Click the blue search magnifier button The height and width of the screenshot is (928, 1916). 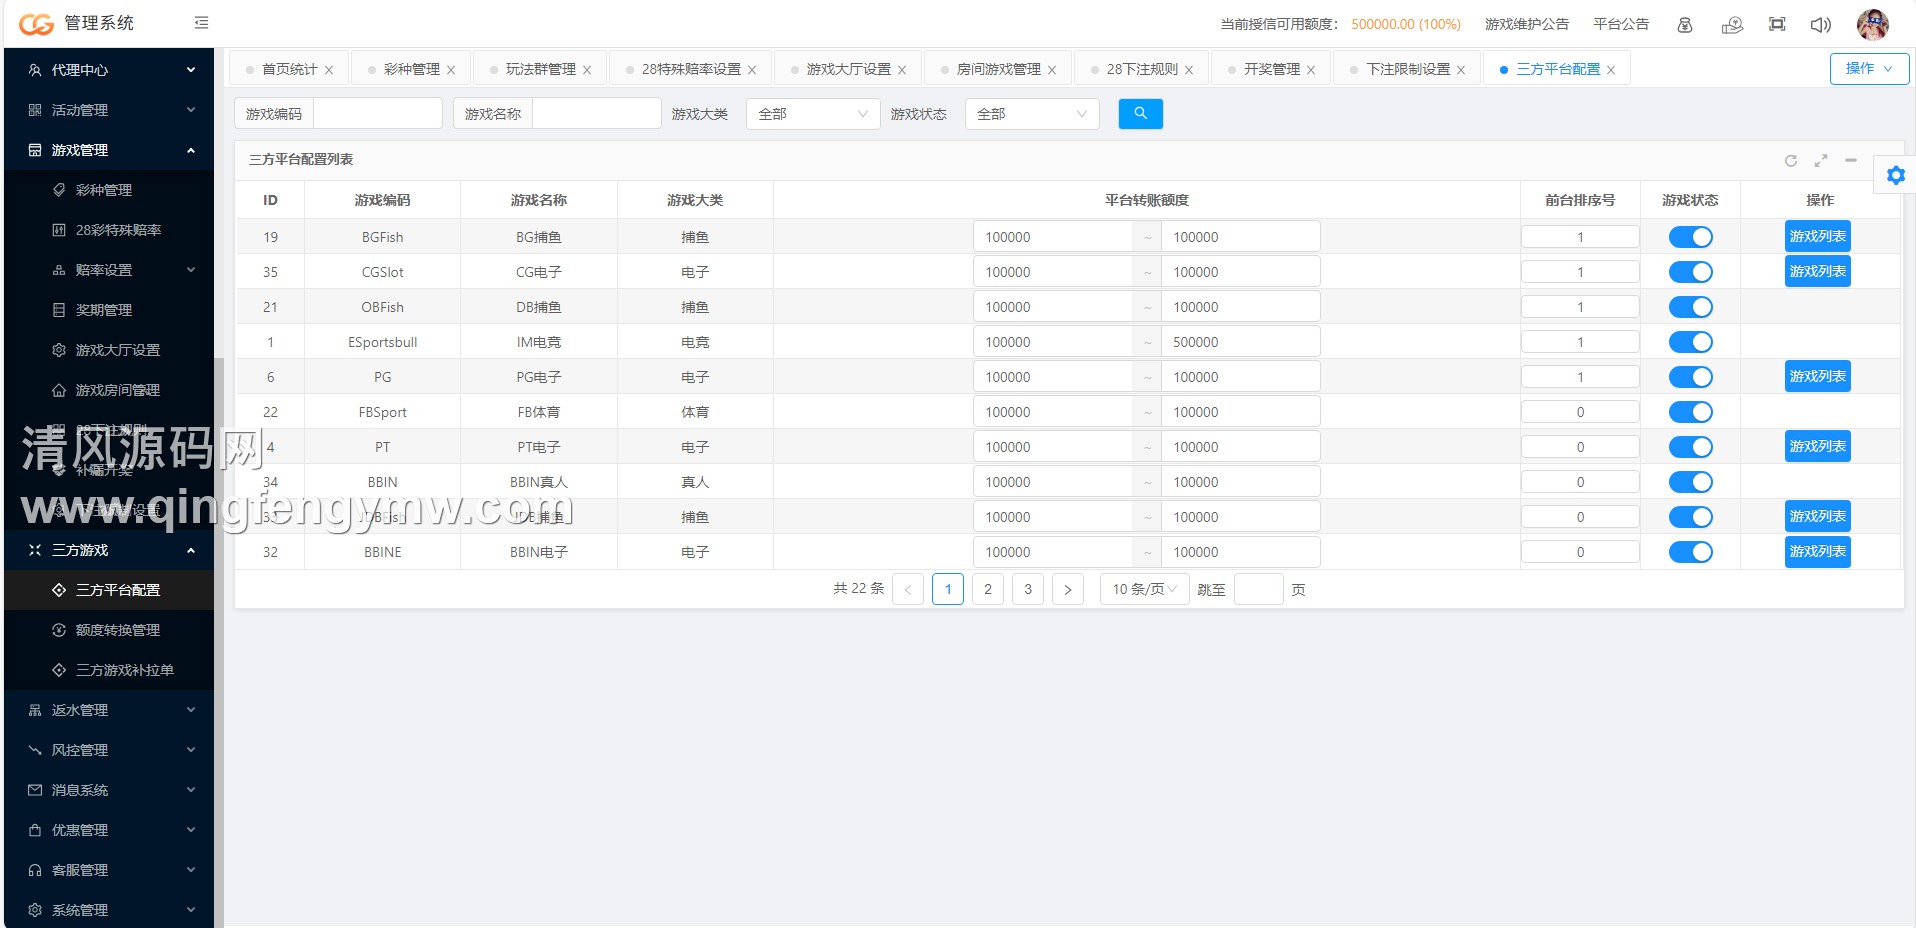[1140, 114]
